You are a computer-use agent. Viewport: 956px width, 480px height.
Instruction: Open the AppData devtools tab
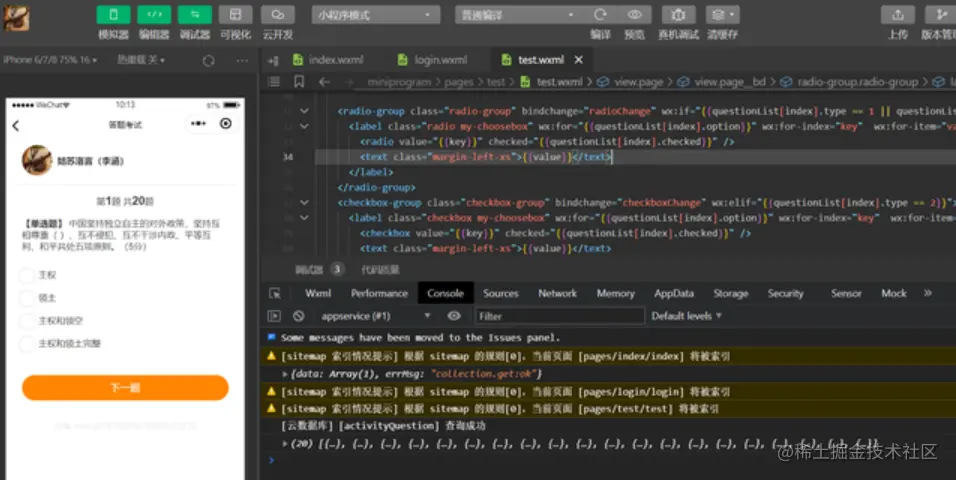[674, 293]
